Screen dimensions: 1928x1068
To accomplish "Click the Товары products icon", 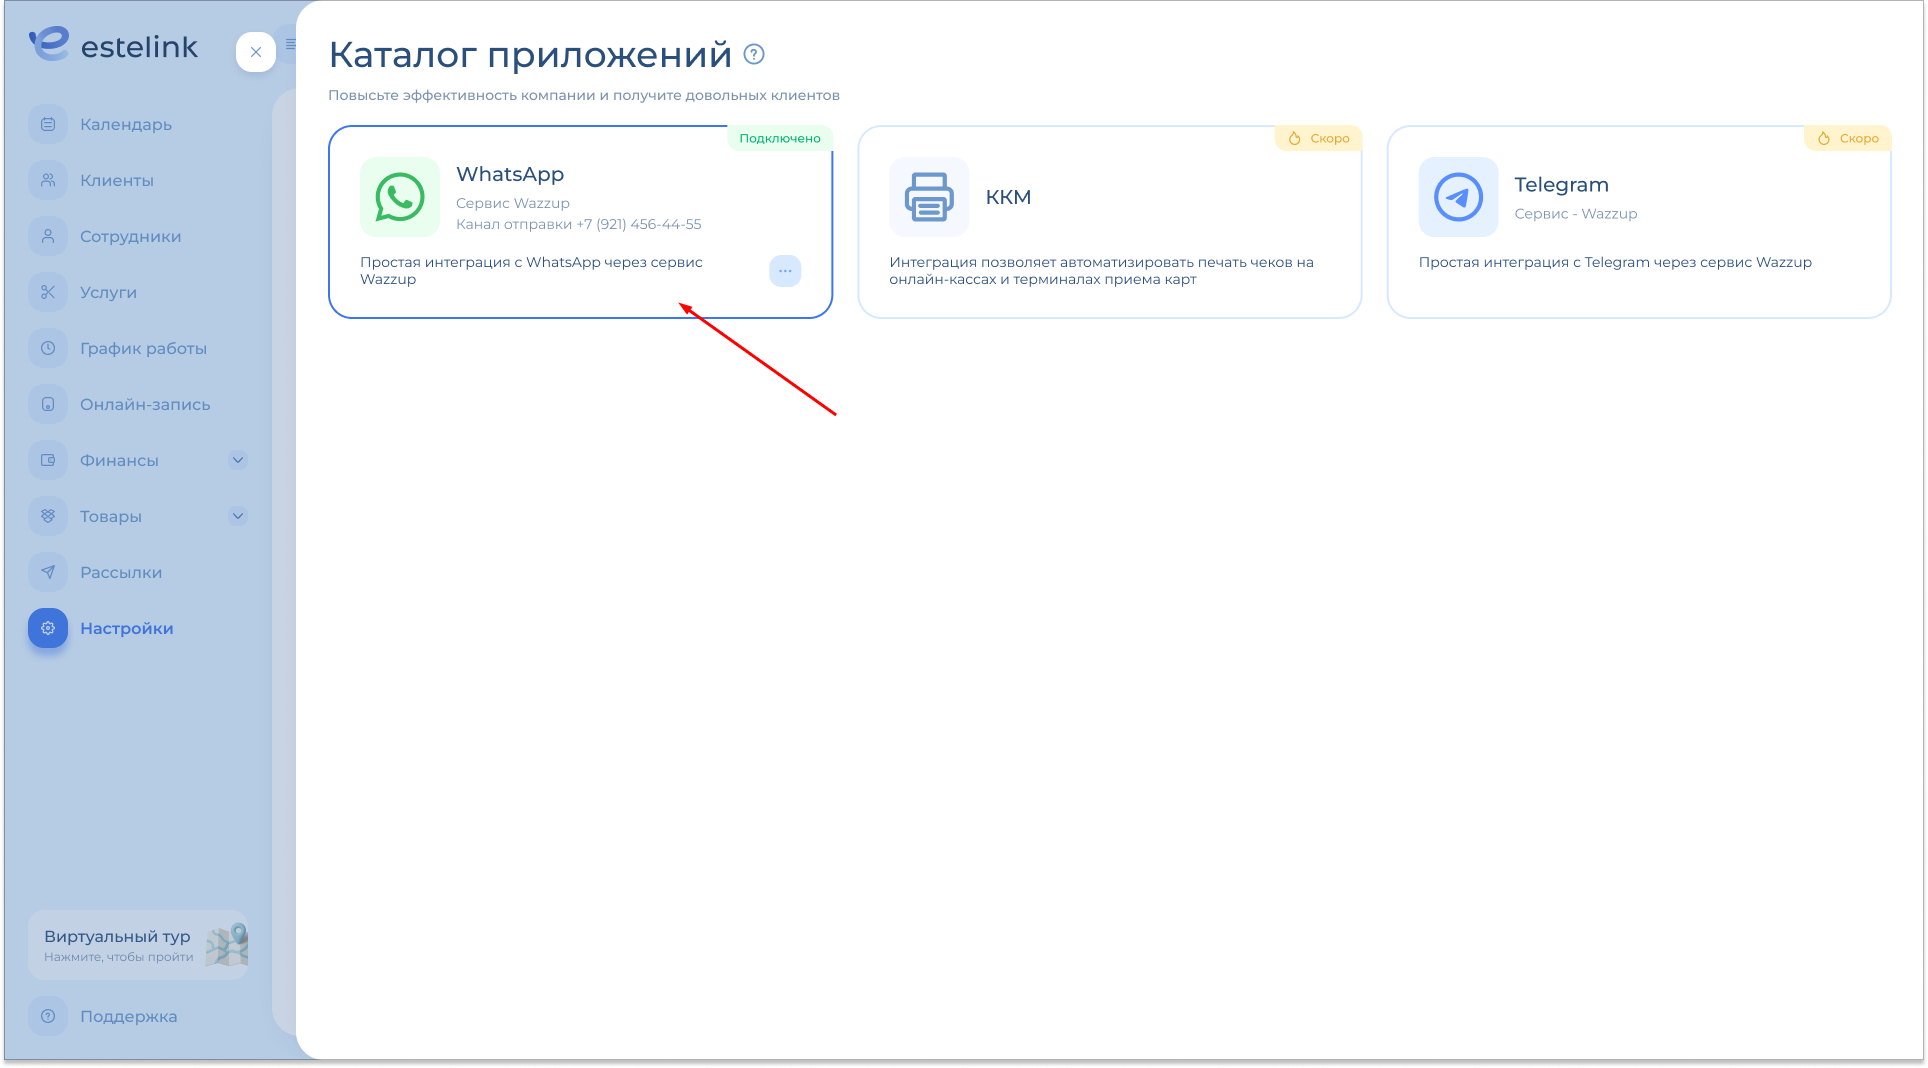I will (x=48, y=516).
